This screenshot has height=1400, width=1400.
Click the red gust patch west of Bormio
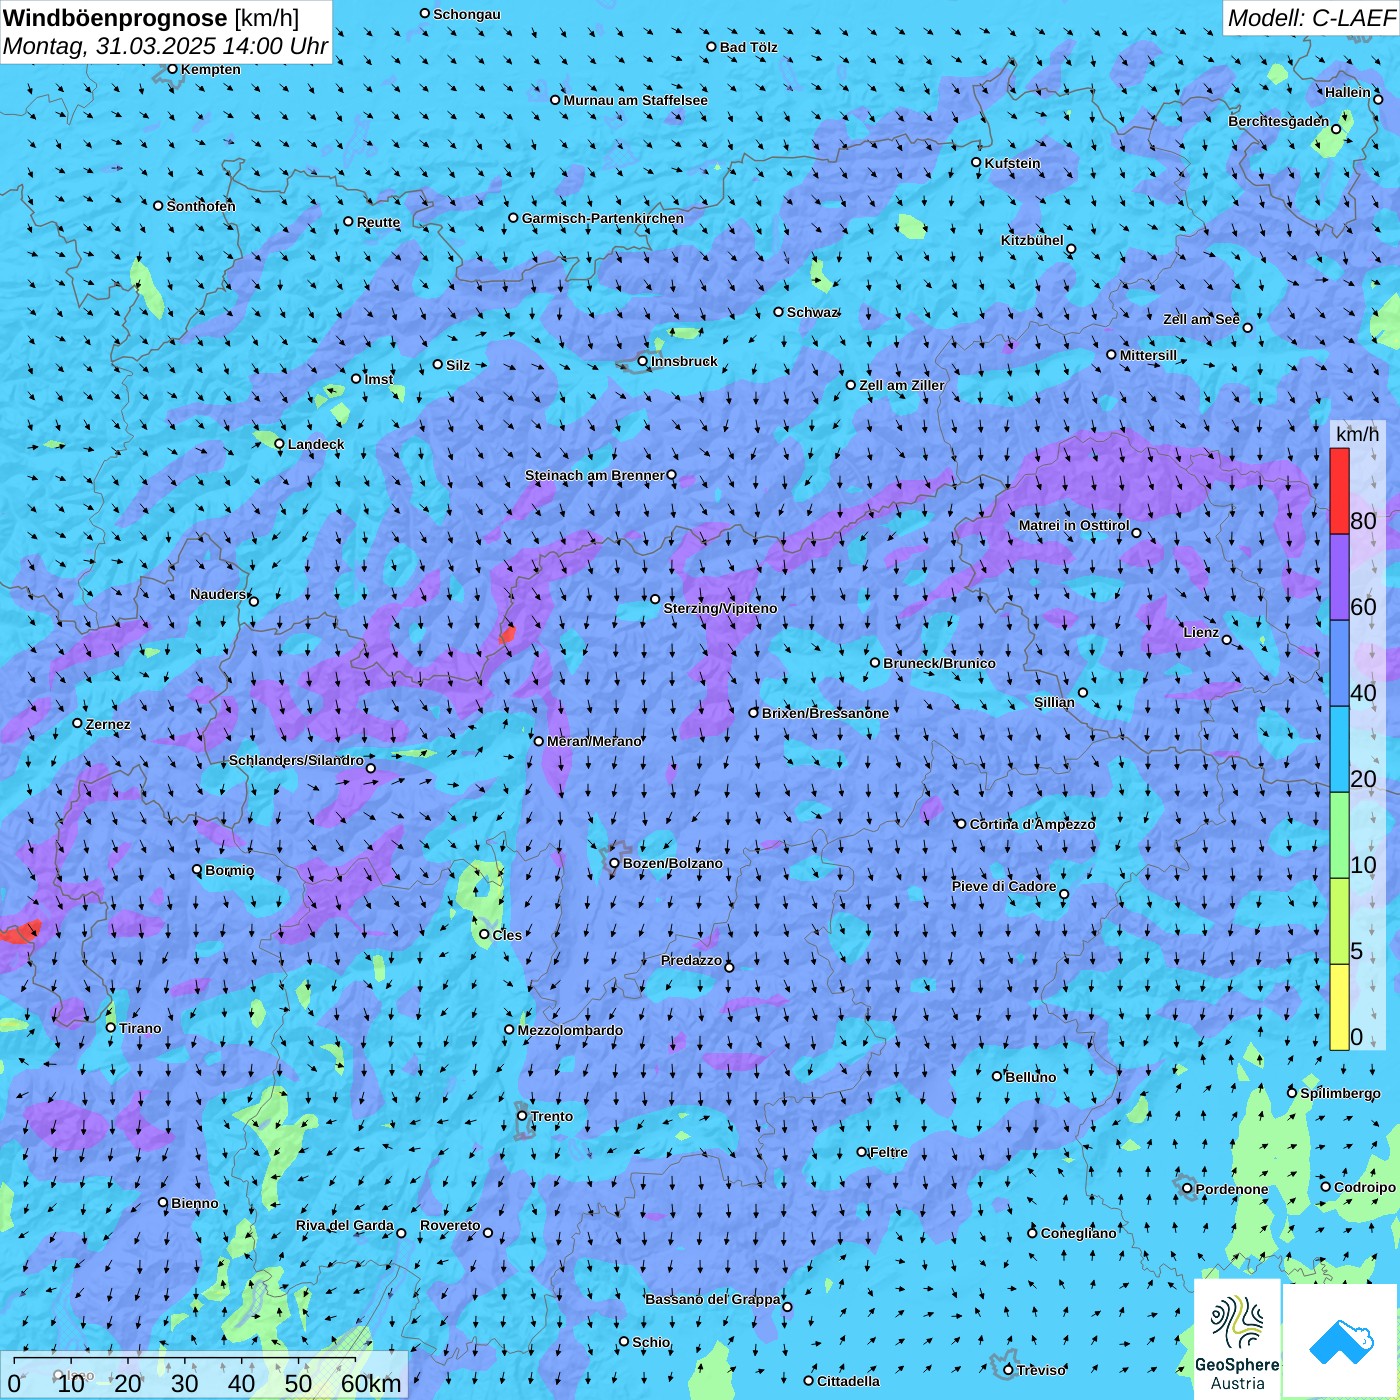pos(20,933)
